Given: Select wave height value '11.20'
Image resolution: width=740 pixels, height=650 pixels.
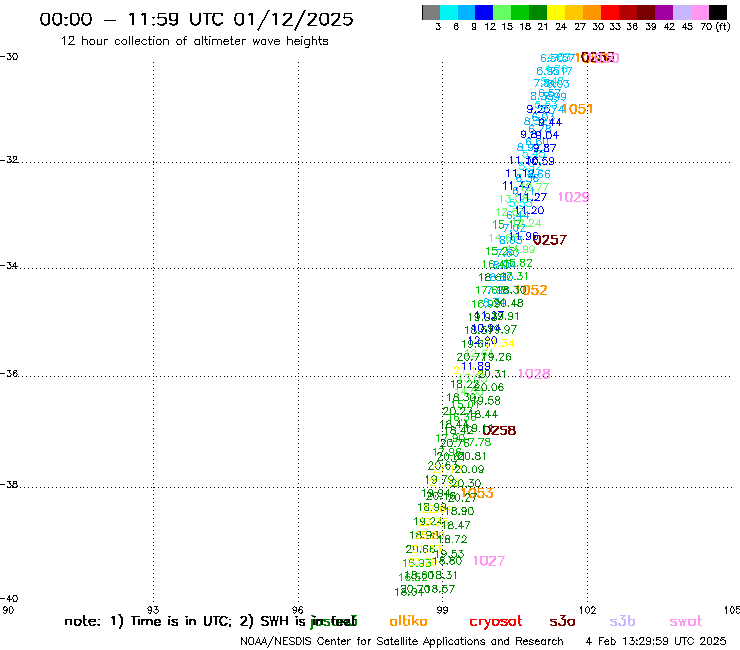Looking at the screenshot, I should (x=529, y=210).
